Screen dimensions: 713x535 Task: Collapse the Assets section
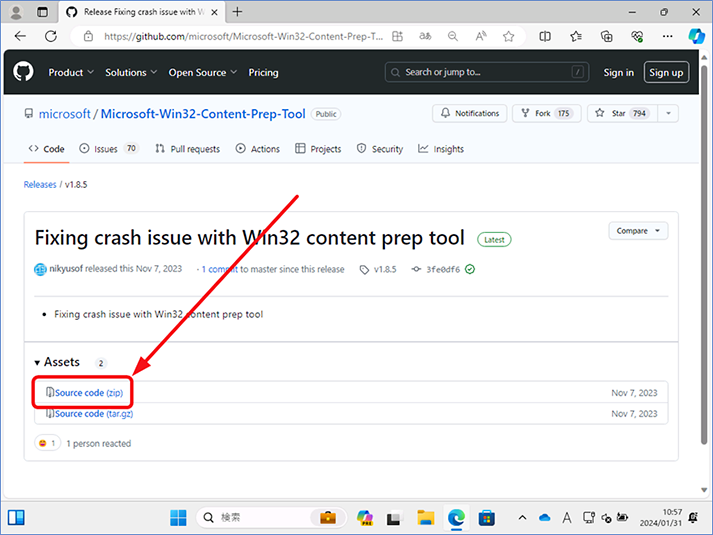pyautogui.click(x=57, y=362)
